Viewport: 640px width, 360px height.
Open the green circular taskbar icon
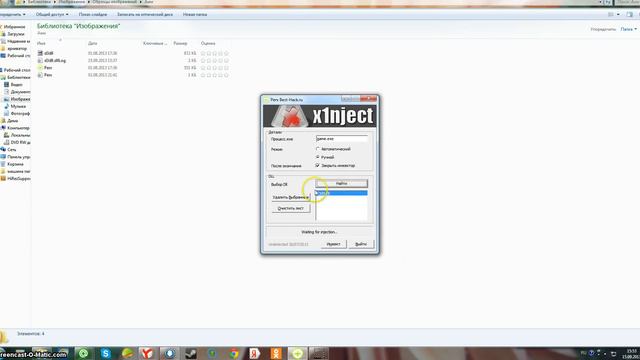(84, 353)
